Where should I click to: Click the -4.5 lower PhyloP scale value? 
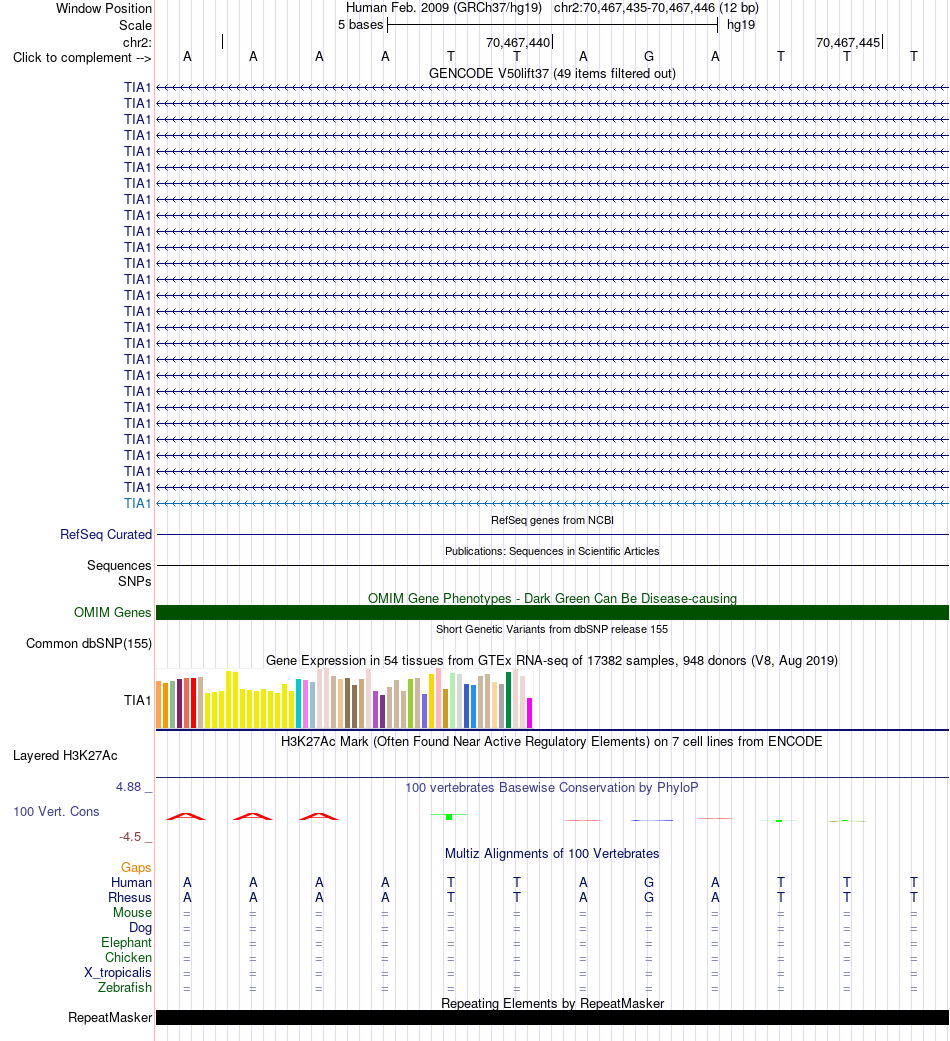[x=130, y=837]
